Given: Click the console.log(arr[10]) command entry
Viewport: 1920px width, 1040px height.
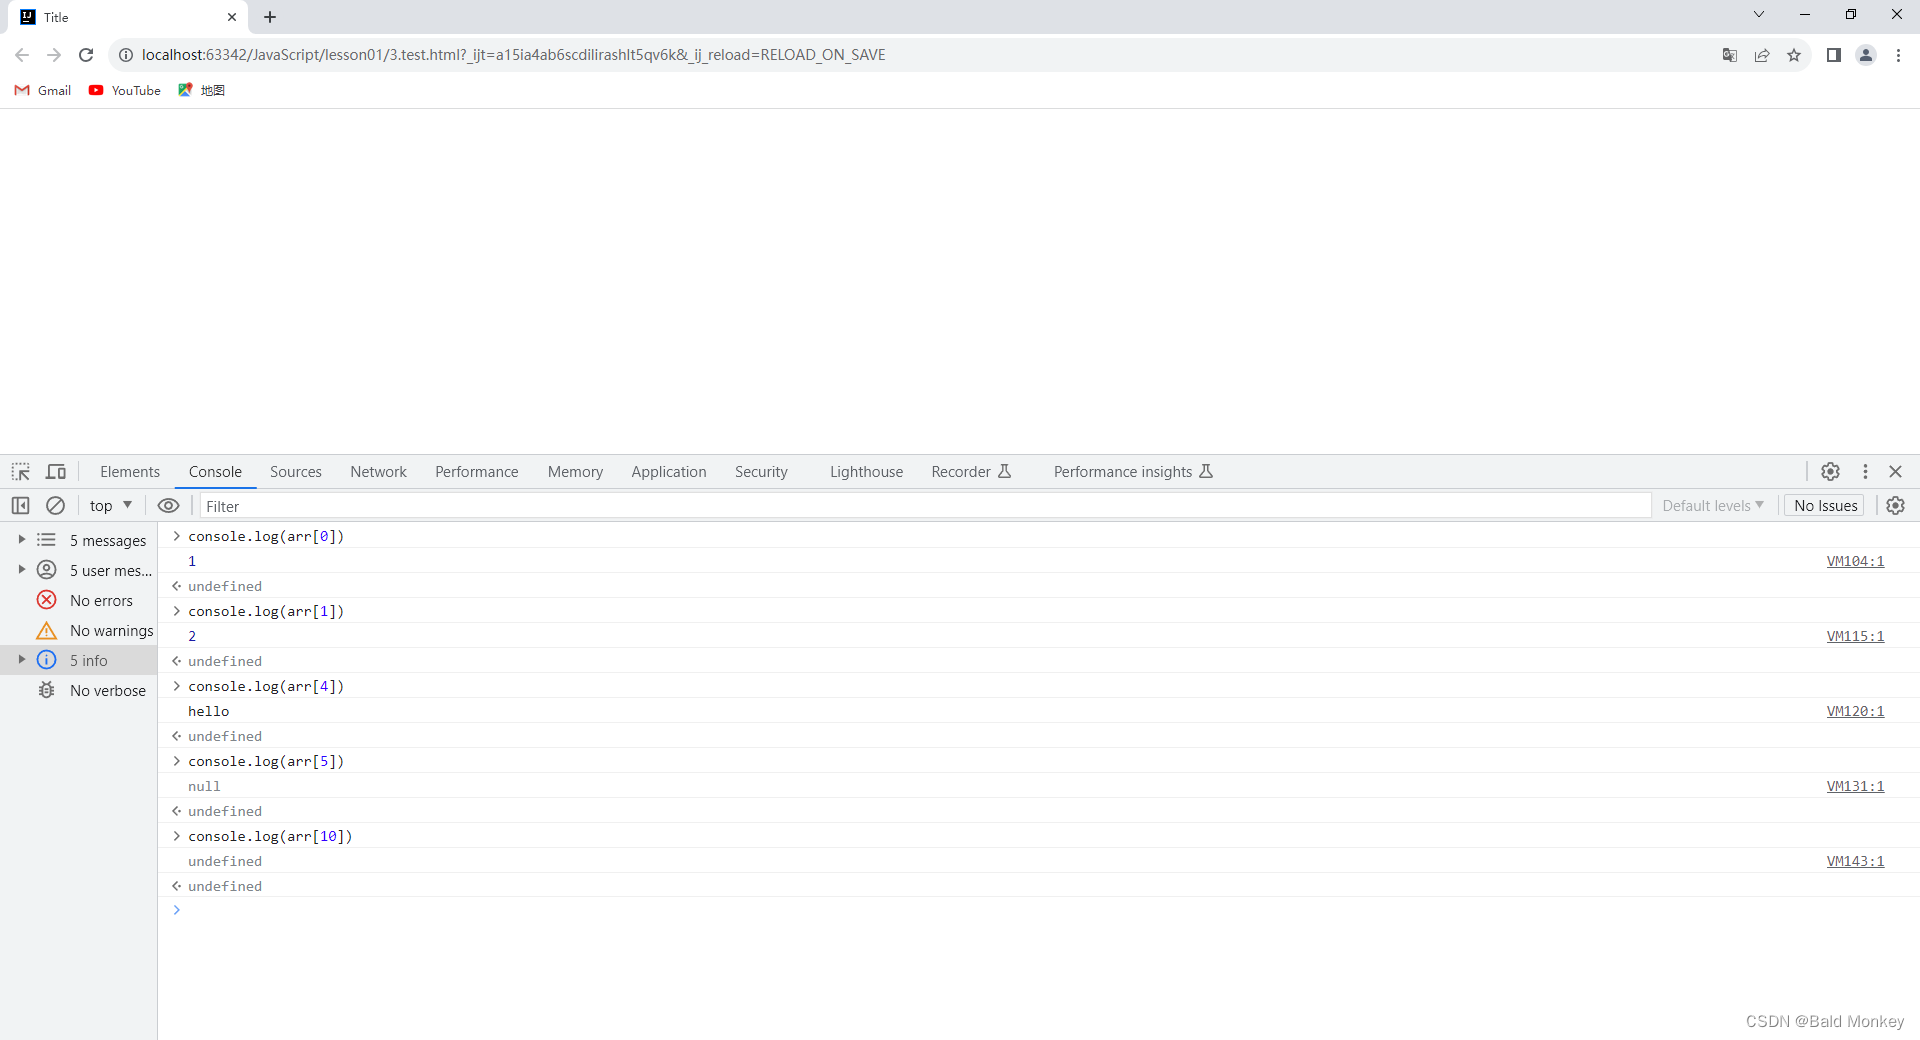Looking at the screenshot, I should click(270, 836).
